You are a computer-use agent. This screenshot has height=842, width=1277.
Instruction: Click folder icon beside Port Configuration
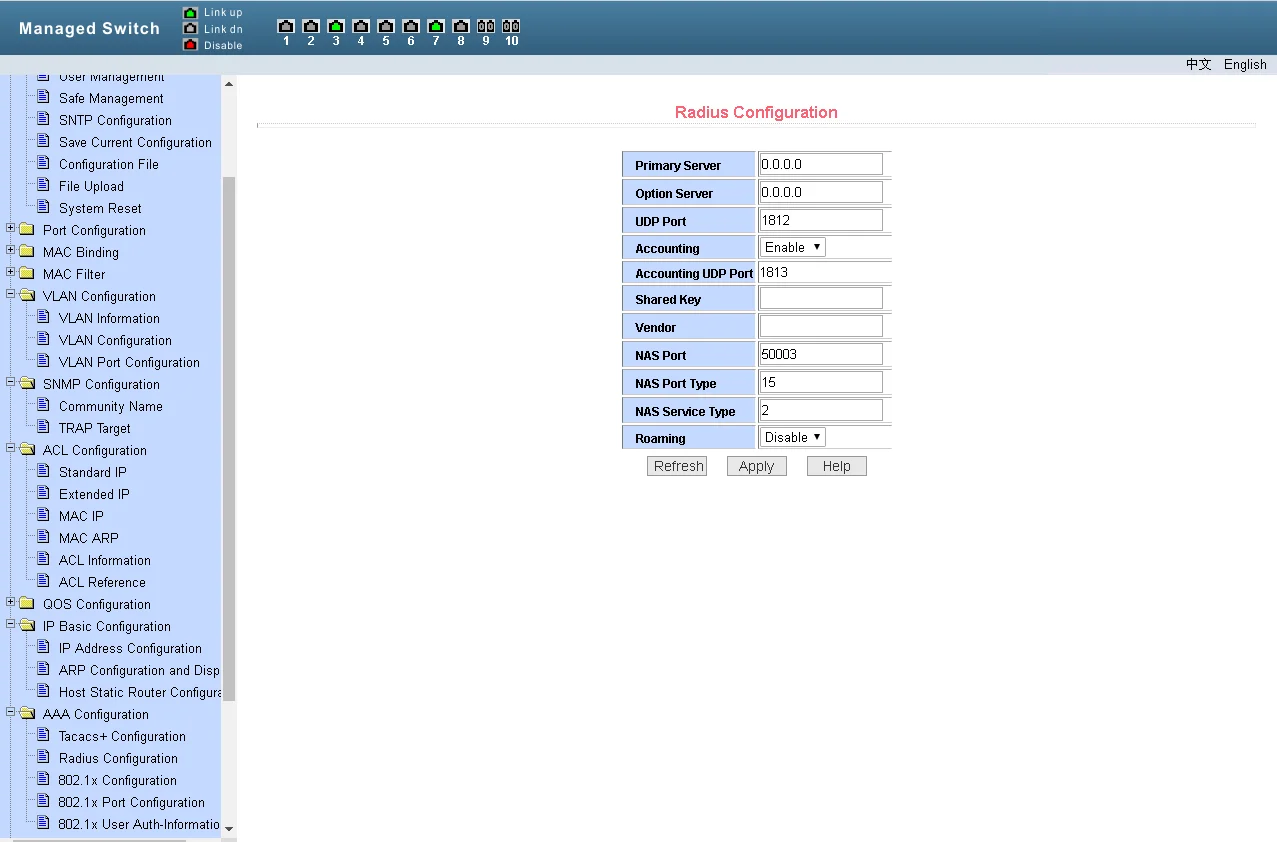(27, 230)
